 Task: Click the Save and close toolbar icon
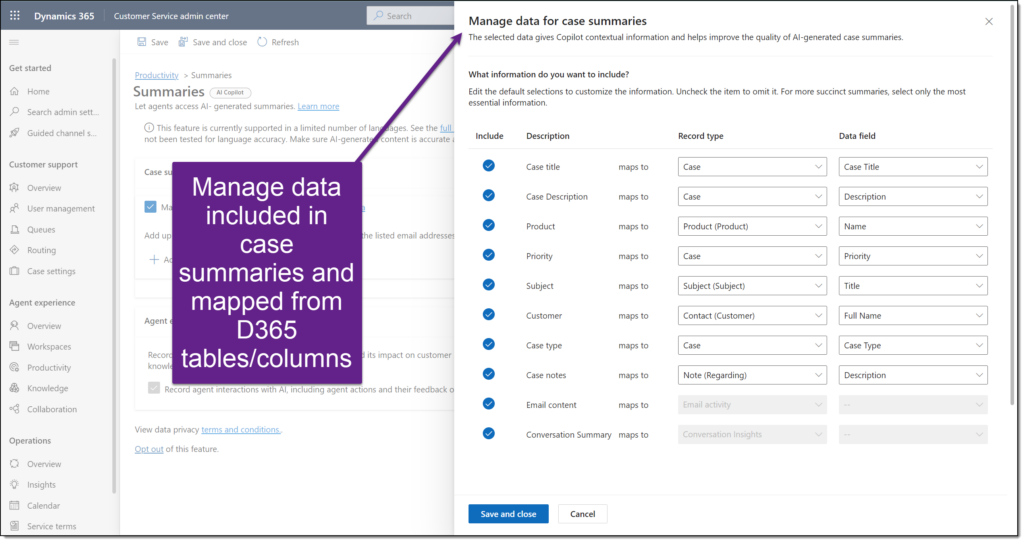(183, 42)
